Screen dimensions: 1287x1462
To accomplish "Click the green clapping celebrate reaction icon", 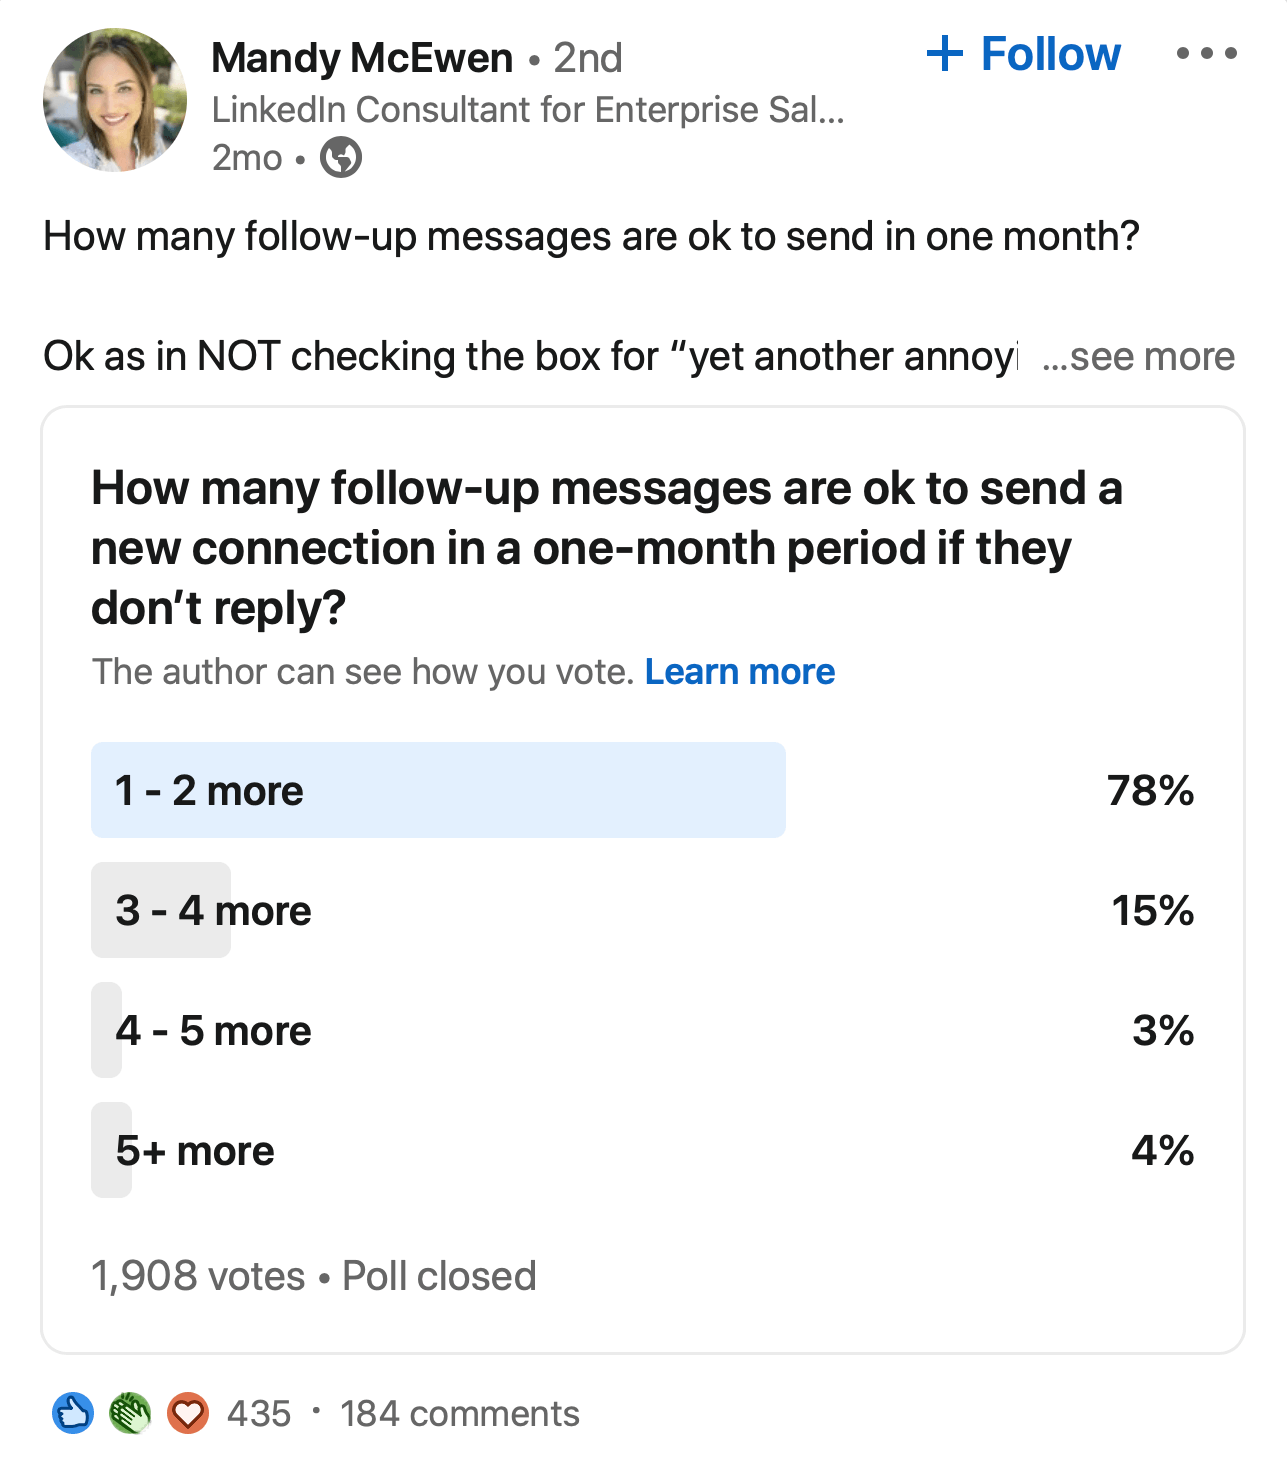I will [130, 1413].
